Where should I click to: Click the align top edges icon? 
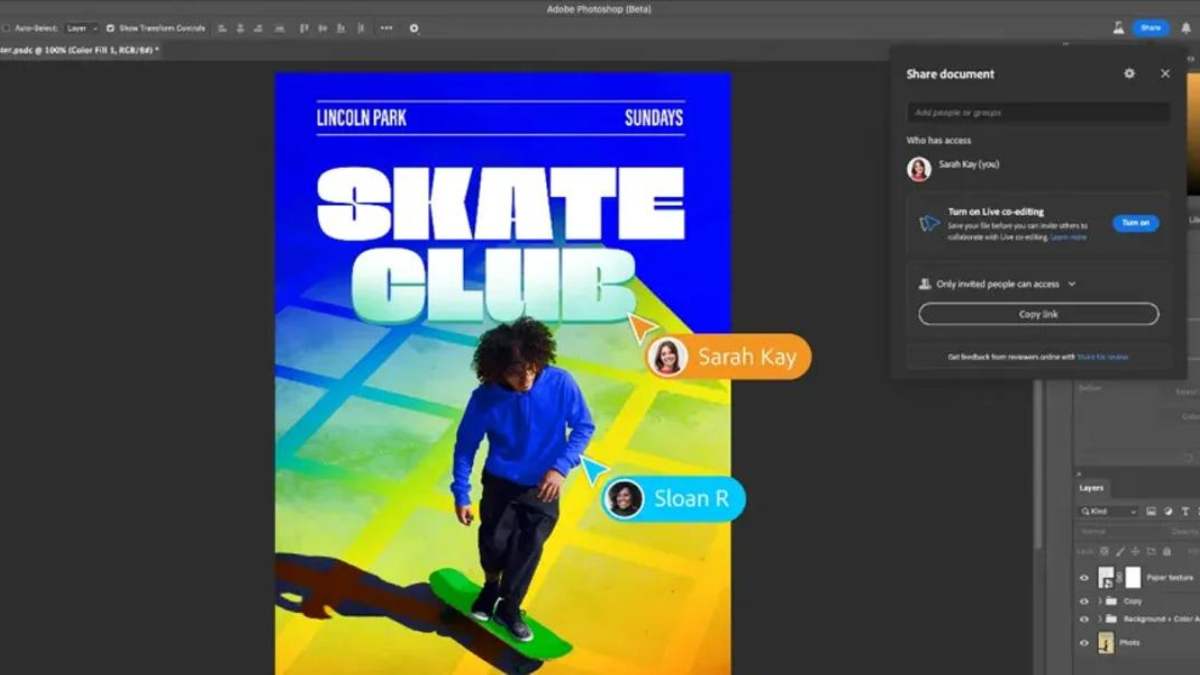pos(305,28)
